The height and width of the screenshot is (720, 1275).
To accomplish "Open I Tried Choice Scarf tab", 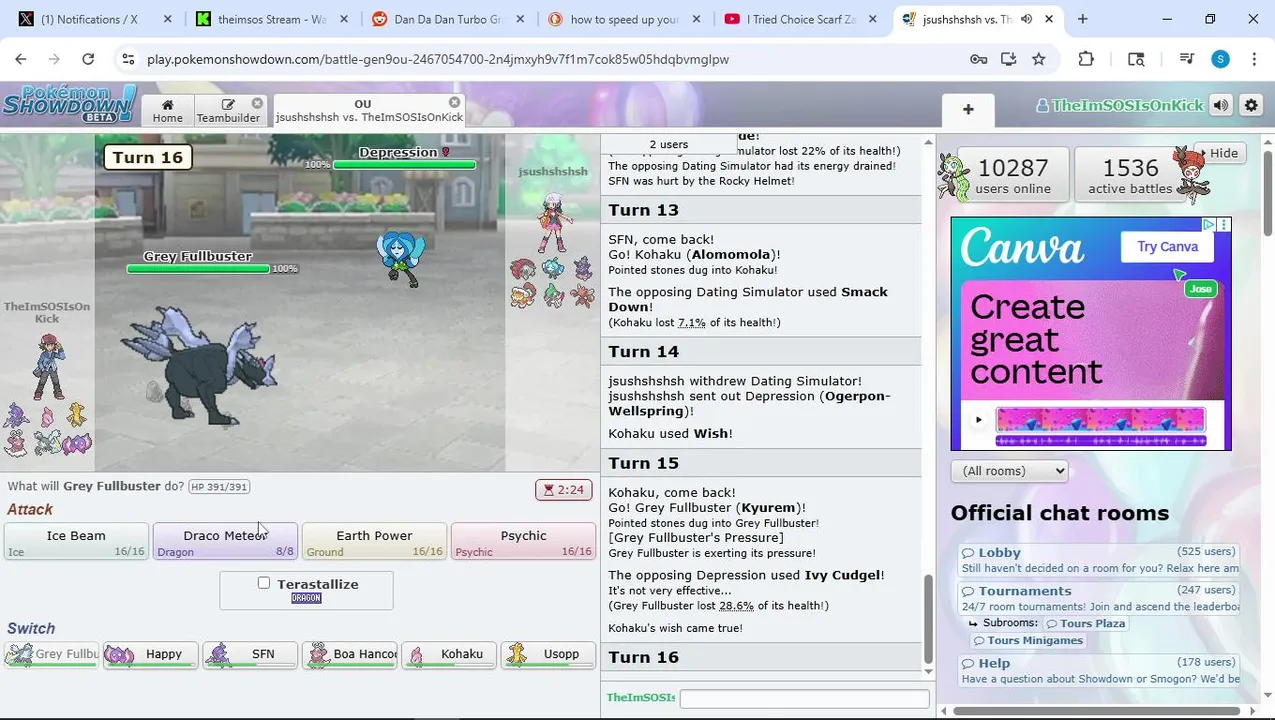I will 800,19.
